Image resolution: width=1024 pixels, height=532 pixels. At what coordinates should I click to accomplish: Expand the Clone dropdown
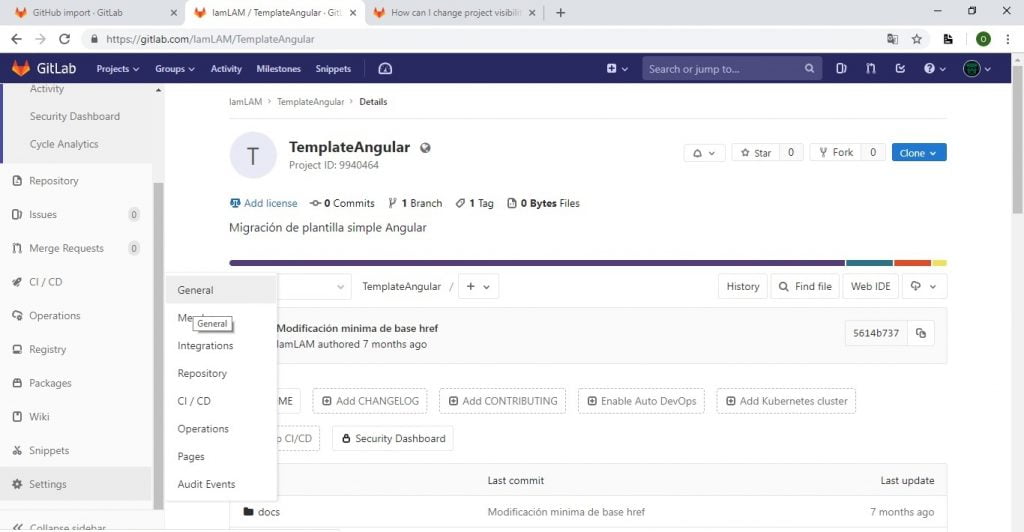pos(919,153)
